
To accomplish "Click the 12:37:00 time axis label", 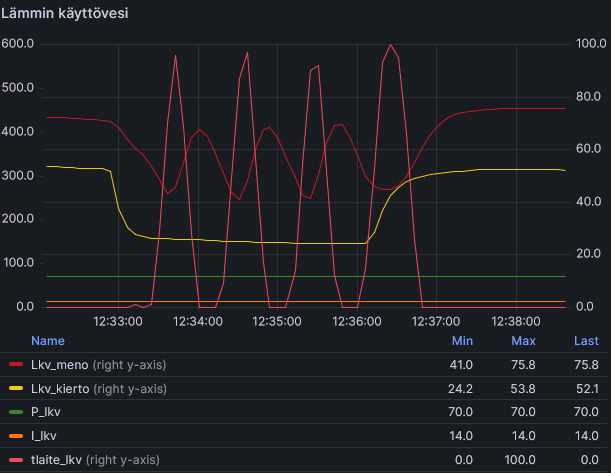I will coord(436,321).
